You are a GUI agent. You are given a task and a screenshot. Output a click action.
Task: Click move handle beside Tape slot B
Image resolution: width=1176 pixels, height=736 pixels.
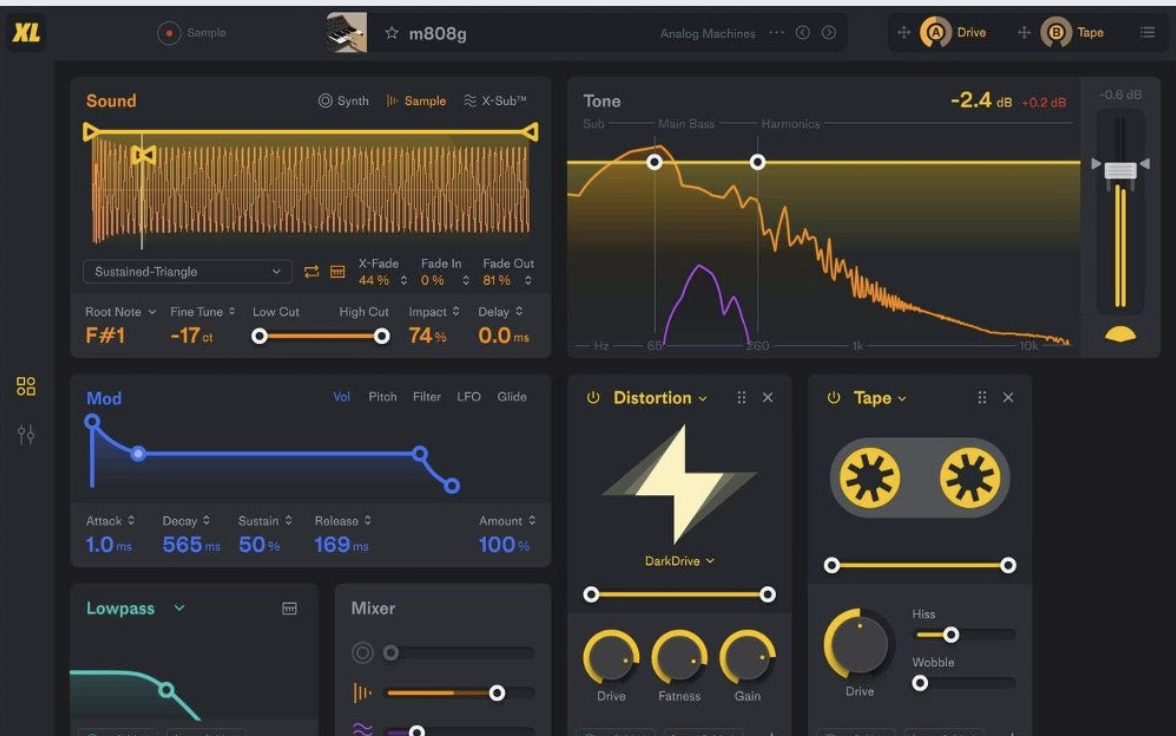click(x=1024, y=32)
